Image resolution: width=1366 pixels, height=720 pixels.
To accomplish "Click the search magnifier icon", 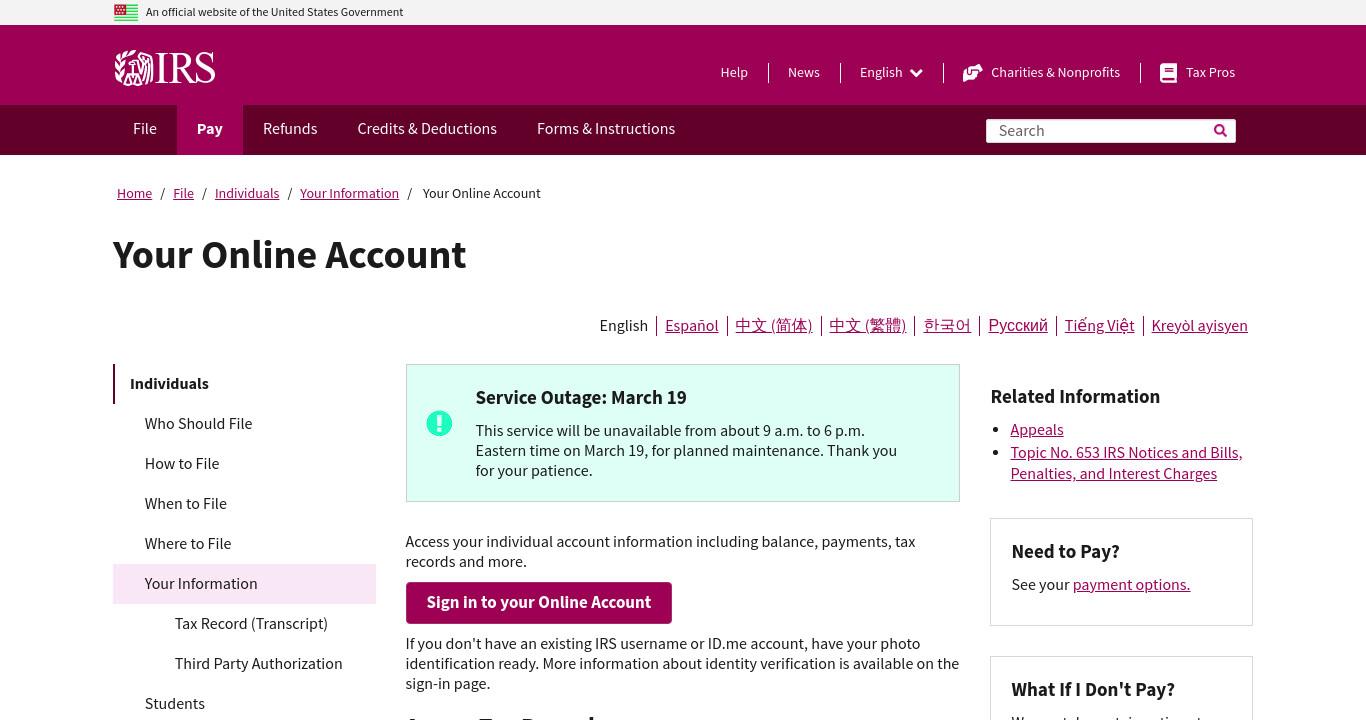I will click(x=1220, y=130).
